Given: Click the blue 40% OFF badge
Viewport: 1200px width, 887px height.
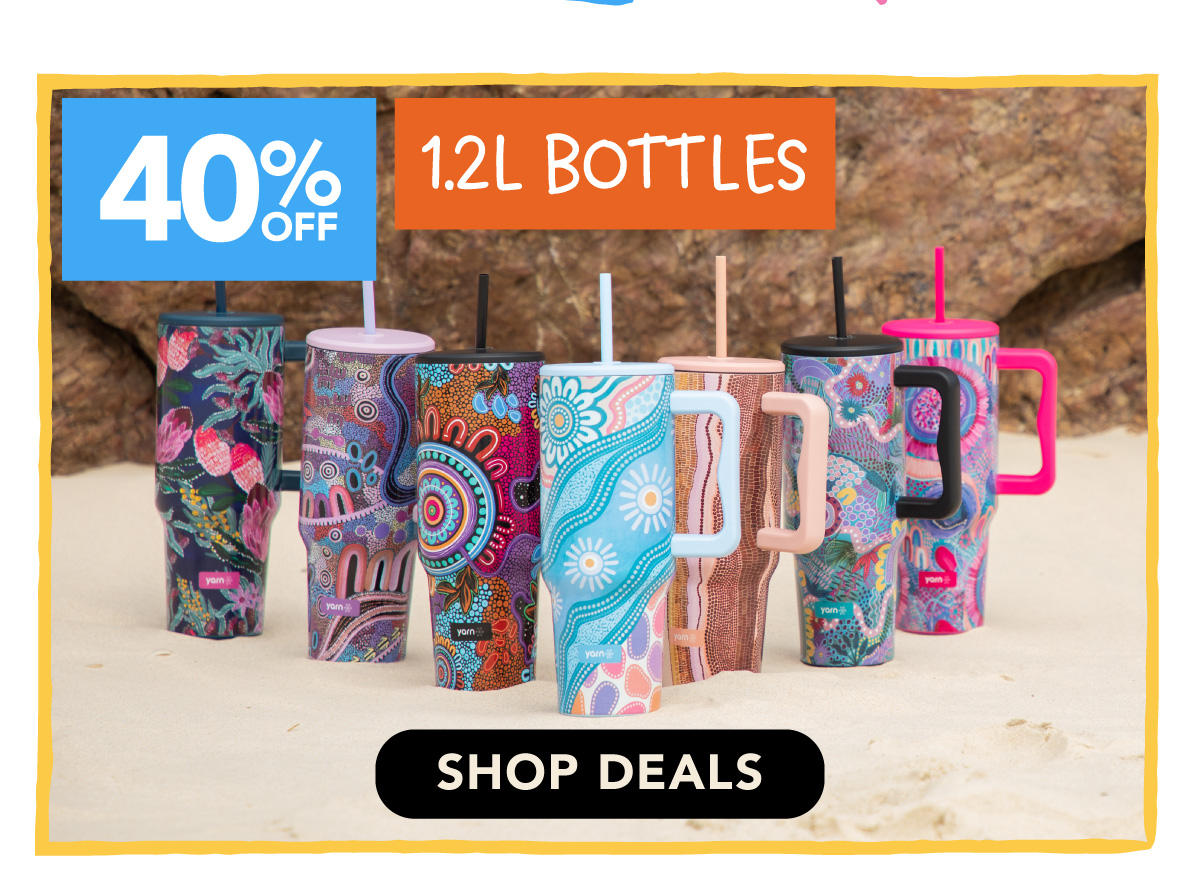Looking at the screenshot, I should tap(219, 188).
